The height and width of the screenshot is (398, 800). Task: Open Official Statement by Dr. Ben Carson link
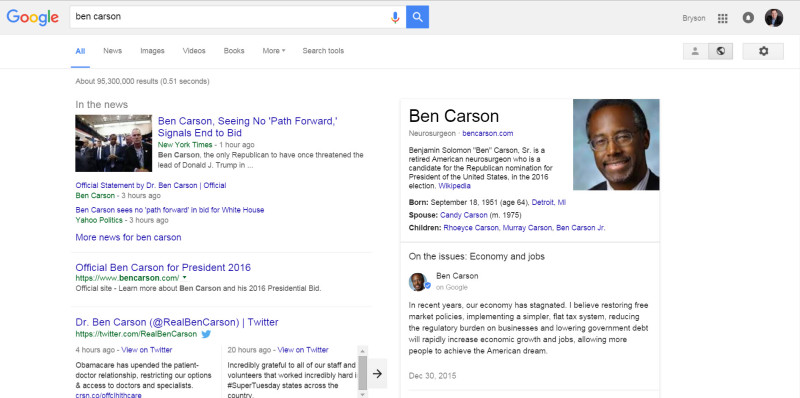tap(151, 185)
